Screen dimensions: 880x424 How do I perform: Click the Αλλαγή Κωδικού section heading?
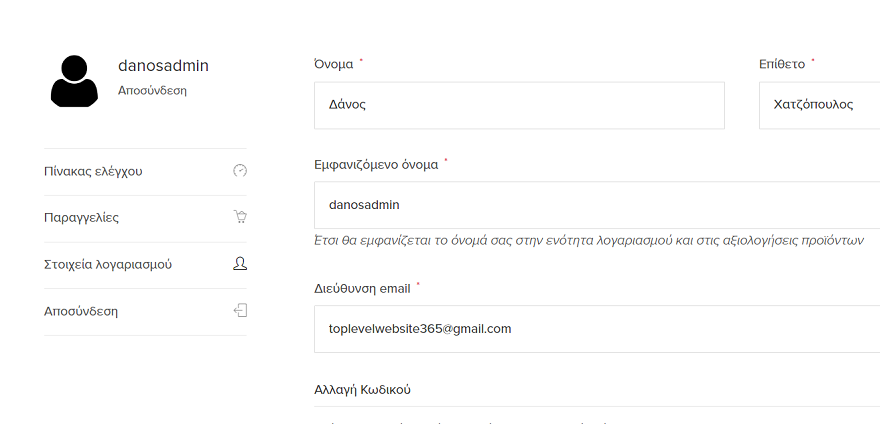[x=362, y=389]
